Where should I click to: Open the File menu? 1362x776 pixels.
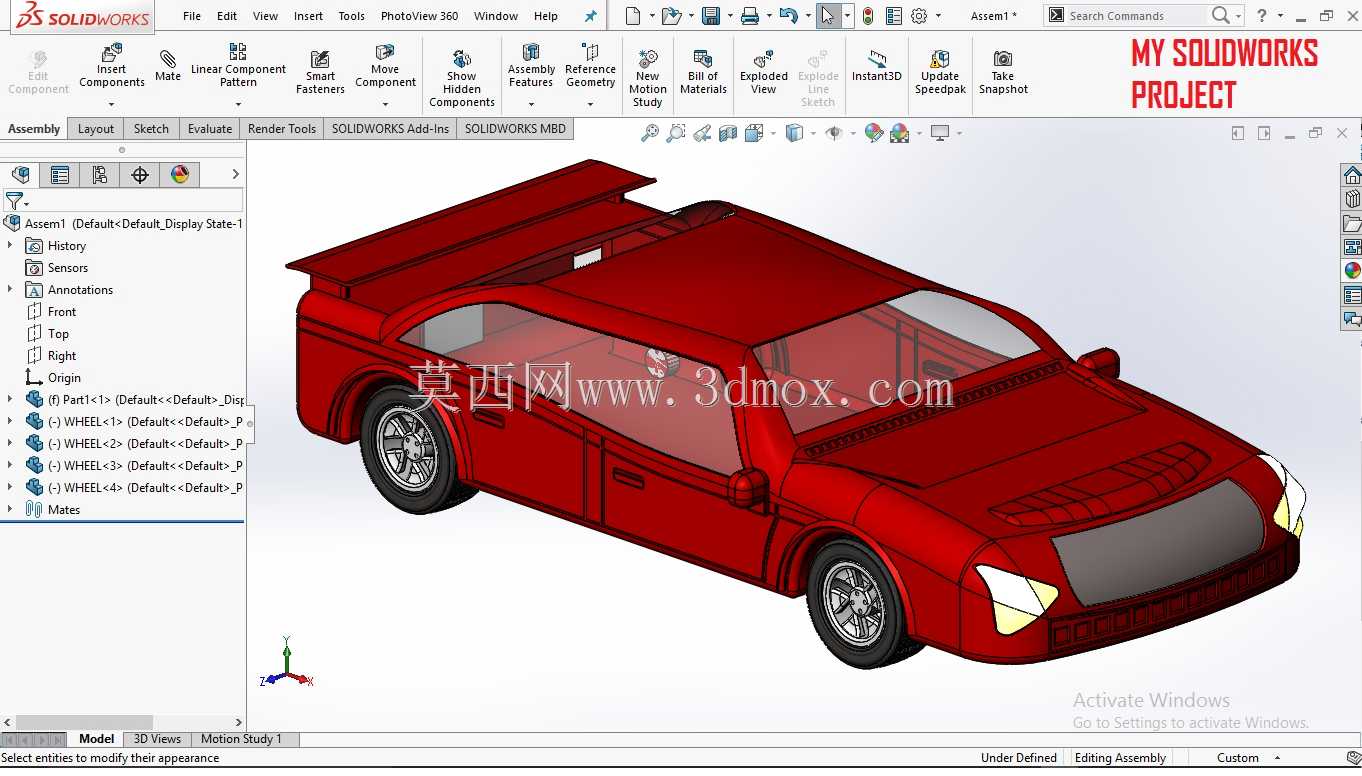coord(192,16)
